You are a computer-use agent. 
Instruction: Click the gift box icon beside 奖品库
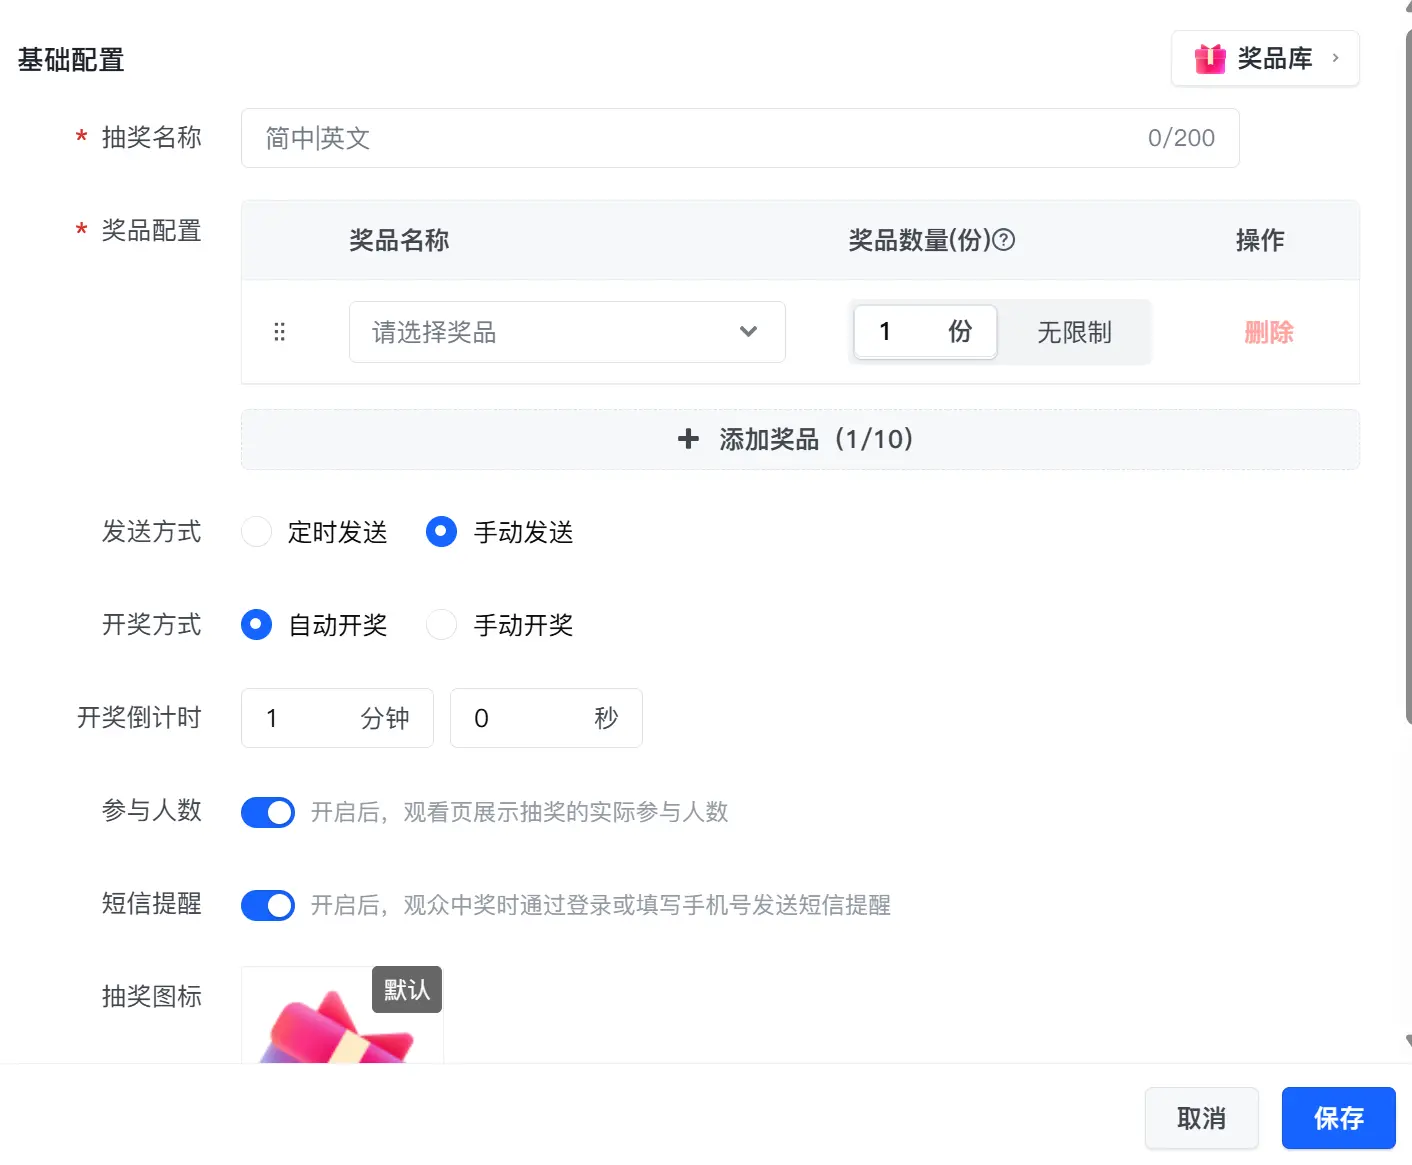(x=1210, y=59)
